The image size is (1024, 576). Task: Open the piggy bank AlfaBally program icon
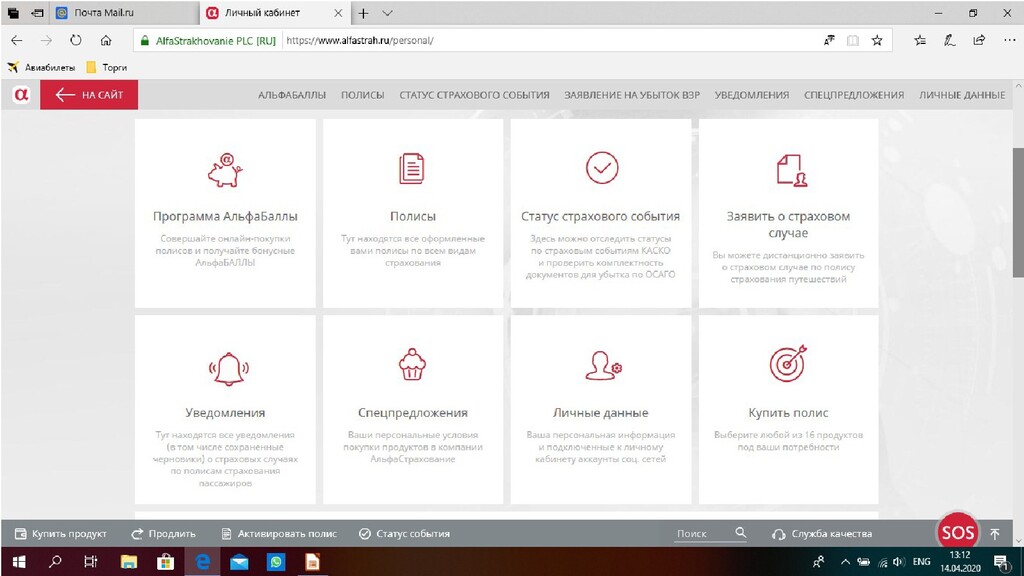click(x=225, y=170)
